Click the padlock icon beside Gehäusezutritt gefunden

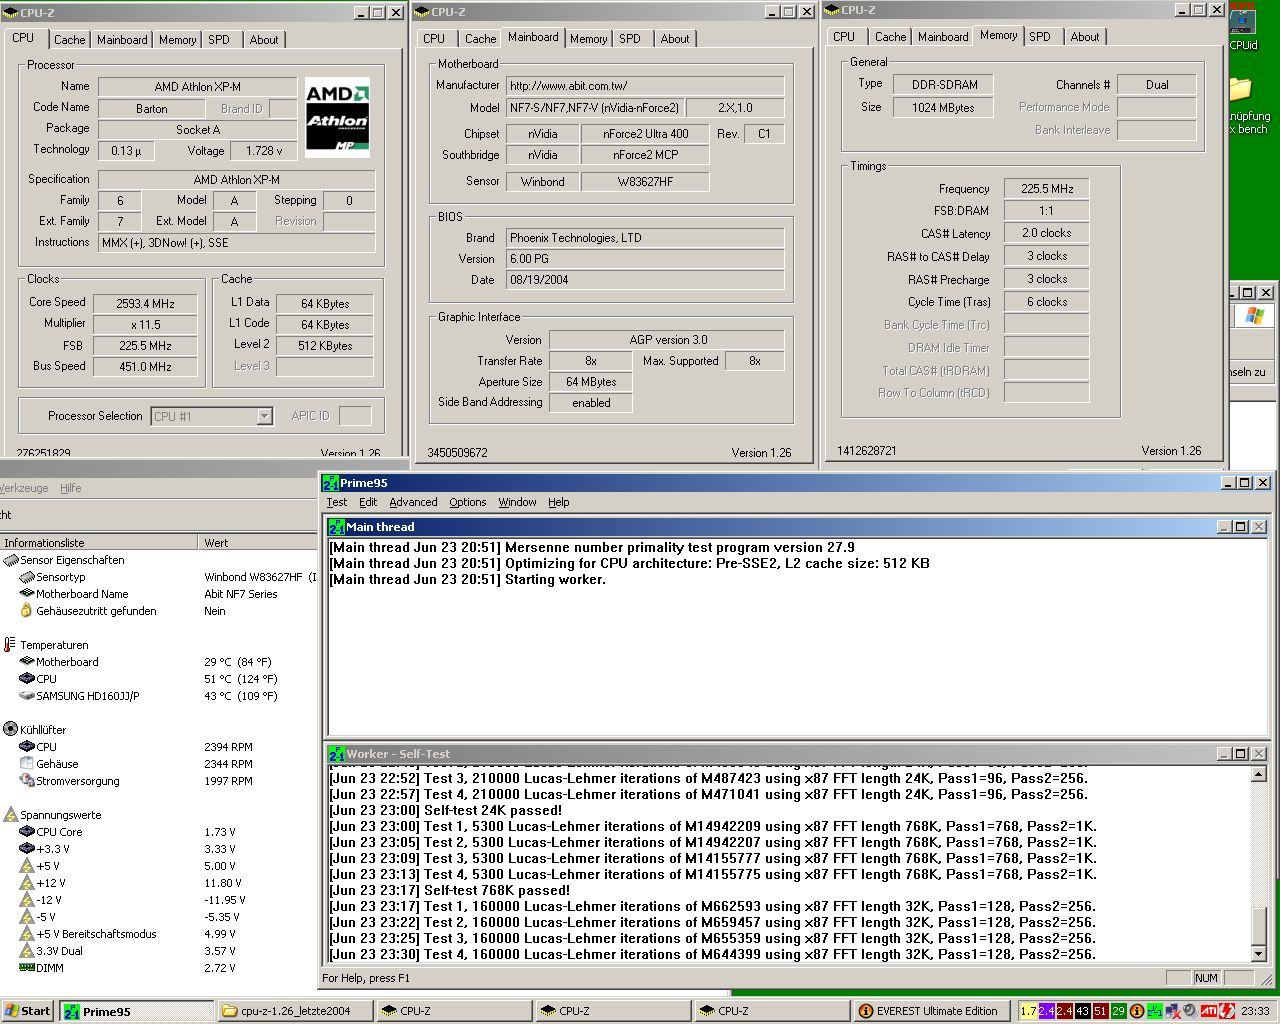[x=27, y=611]
